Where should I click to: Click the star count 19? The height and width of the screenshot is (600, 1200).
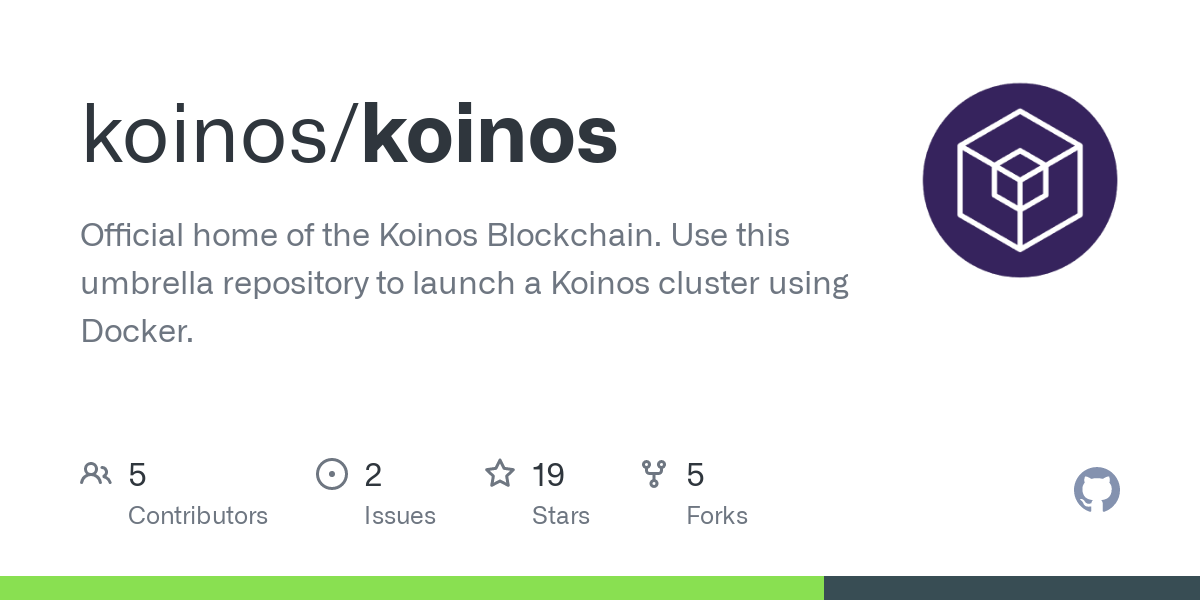548,475
